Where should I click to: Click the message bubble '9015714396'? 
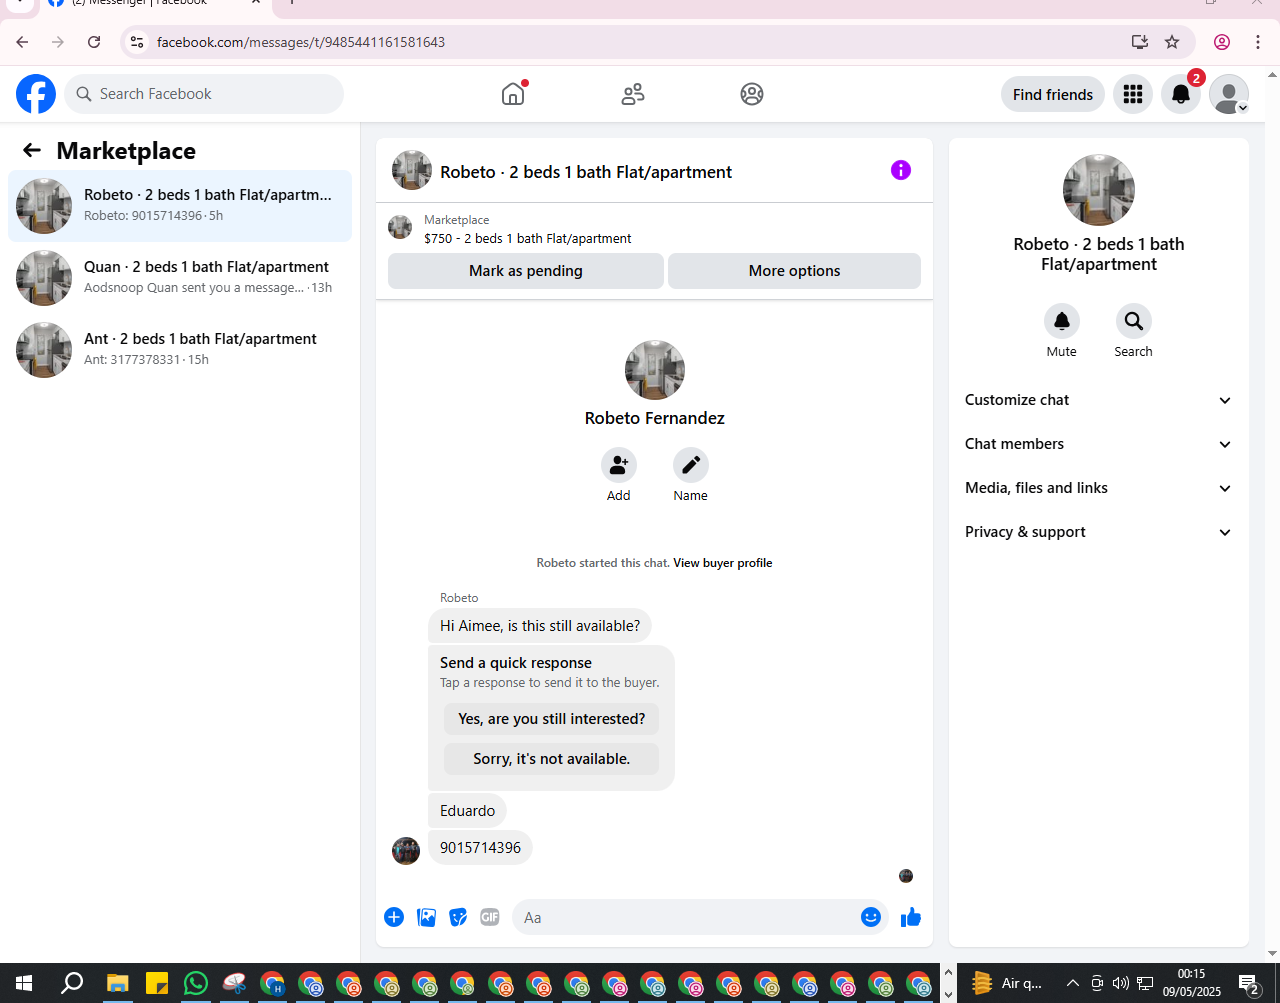[x=480, y=848]
